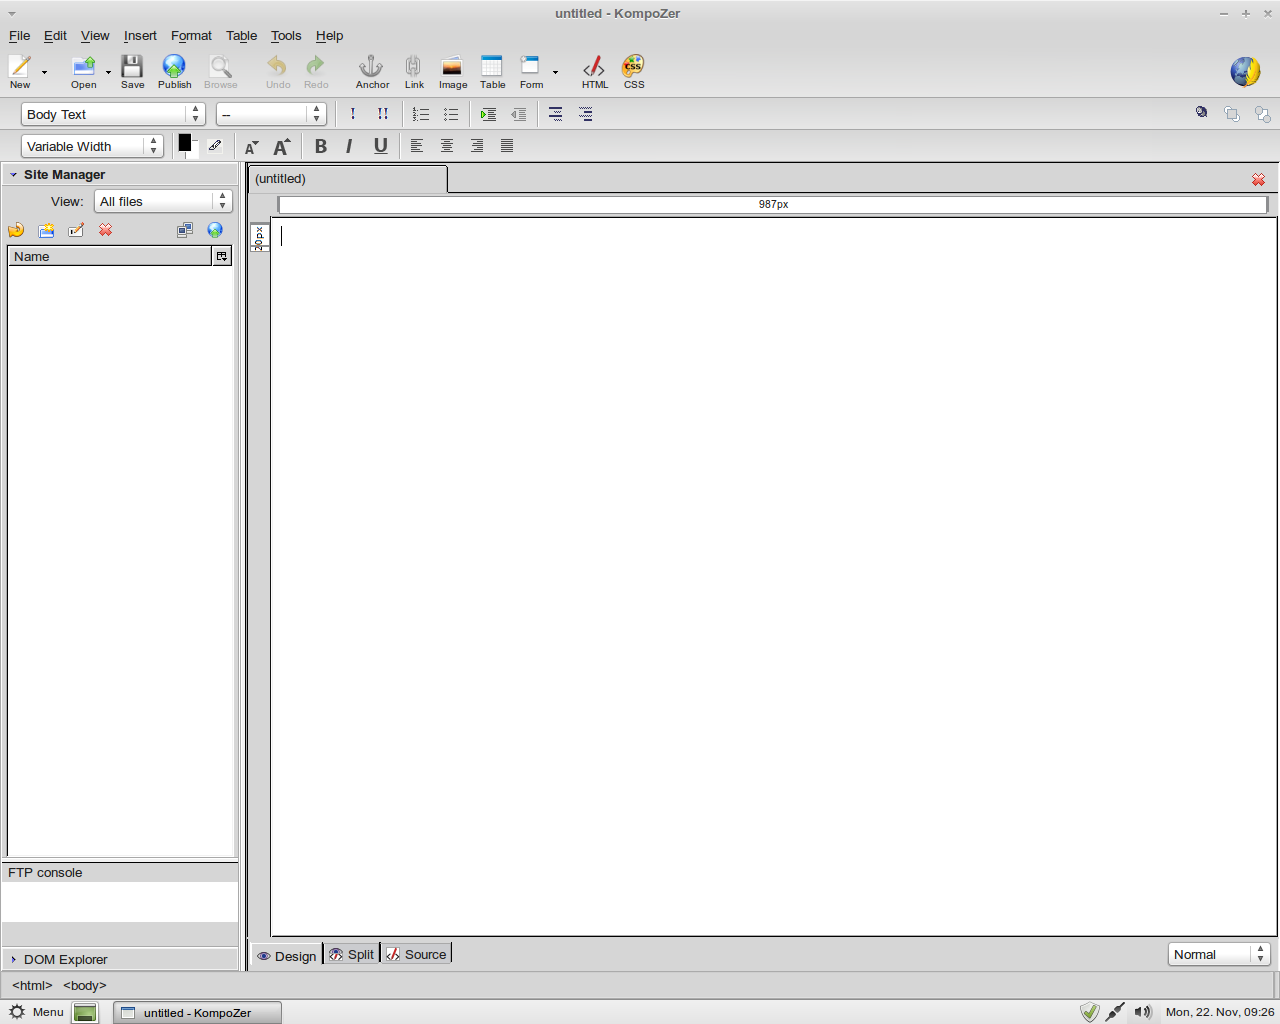Insert an Image from the toolbar
This screenshot has width=1280, height=1024.
[453, 71]
